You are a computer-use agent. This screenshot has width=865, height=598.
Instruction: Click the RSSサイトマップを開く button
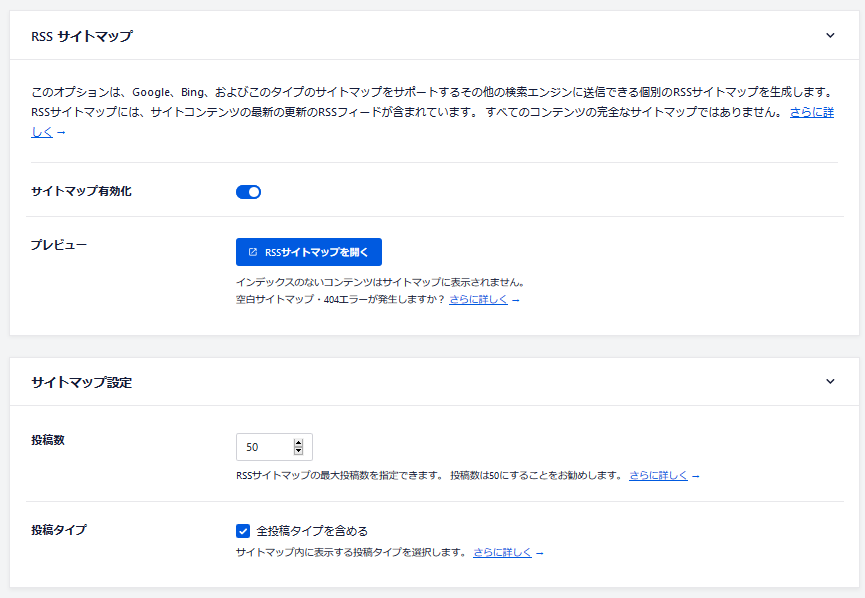308,252
